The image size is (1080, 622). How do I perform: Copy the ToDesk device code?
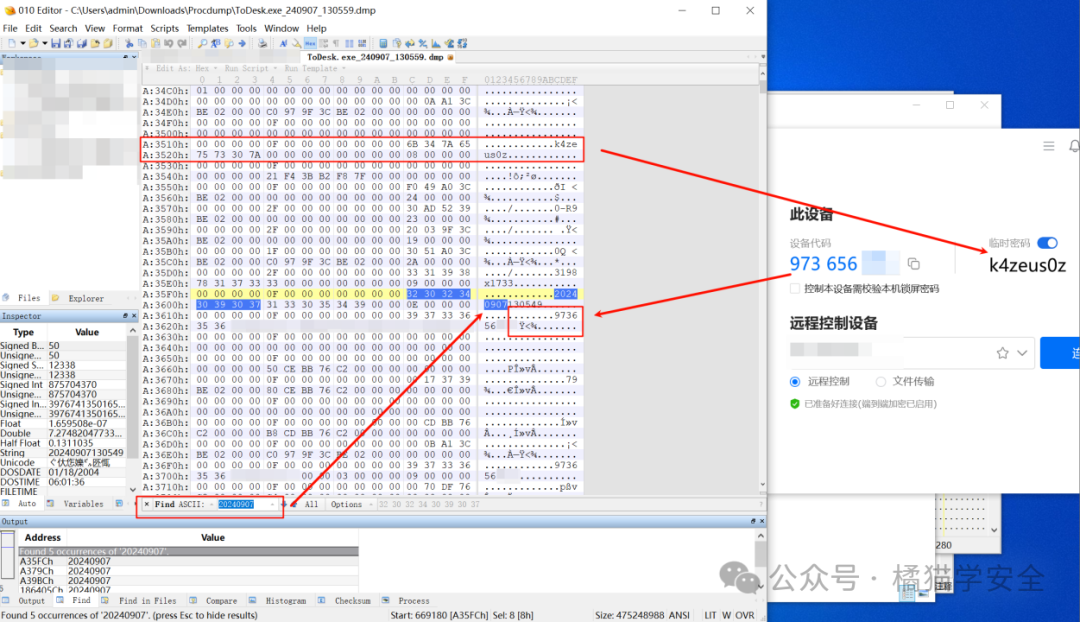coord(913,264)
